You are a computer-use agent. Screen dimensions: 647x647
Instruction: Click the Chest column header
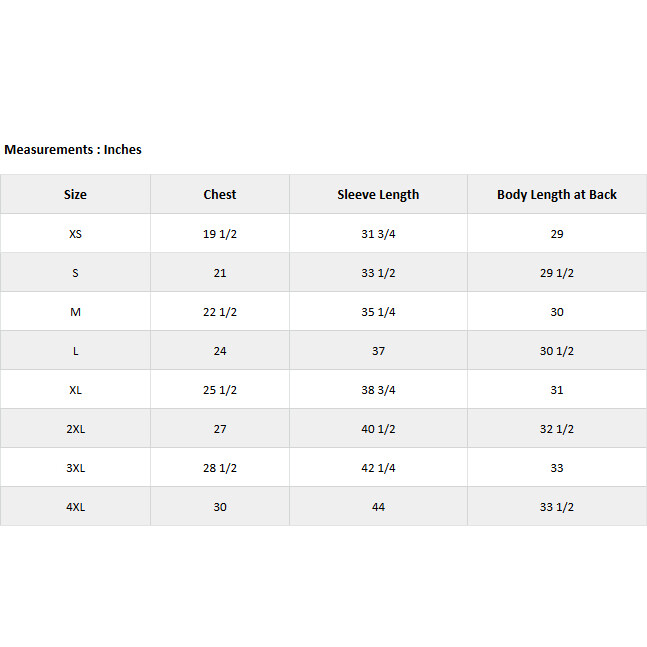click(x=220, y=195)
